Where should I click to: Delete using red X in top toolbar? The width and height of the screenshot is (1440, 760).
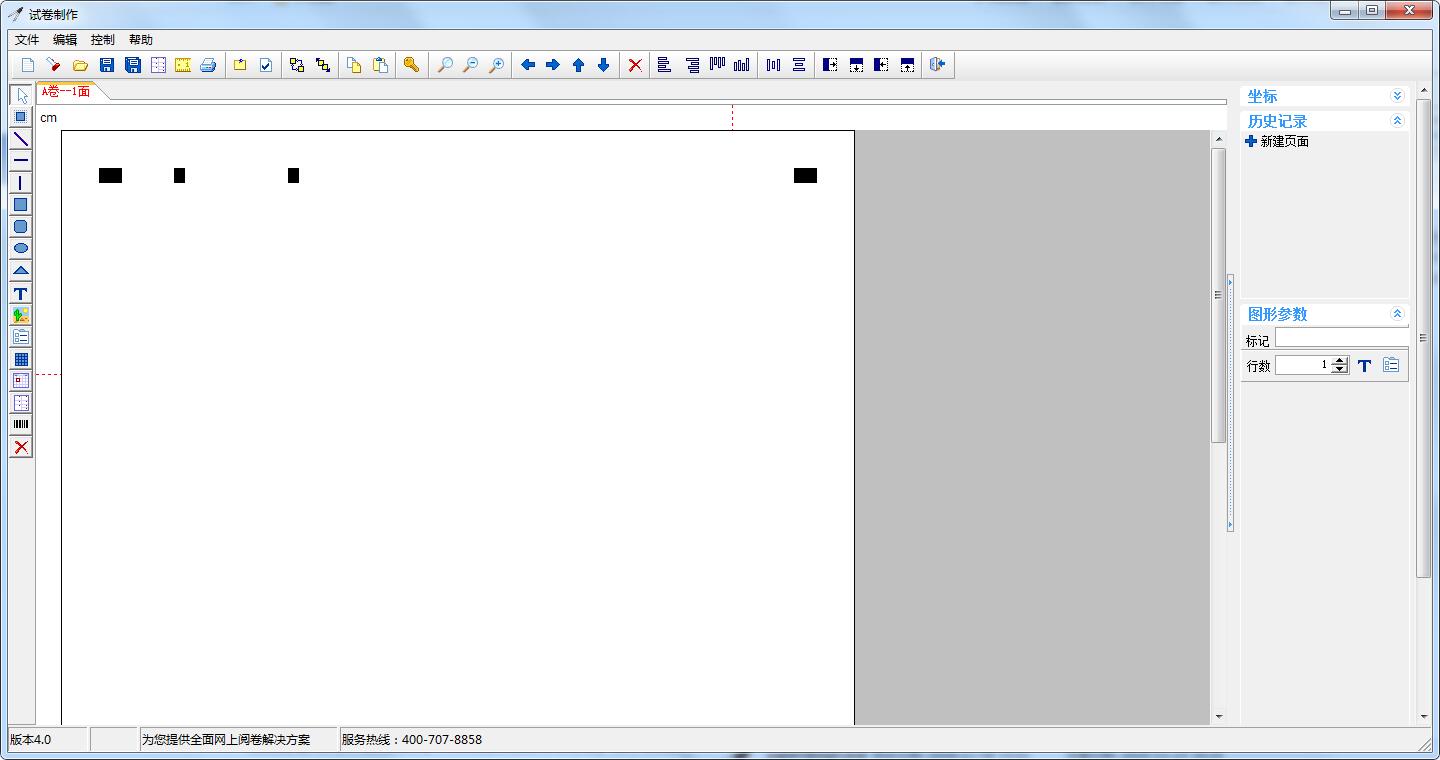click(x=635, y=65)
